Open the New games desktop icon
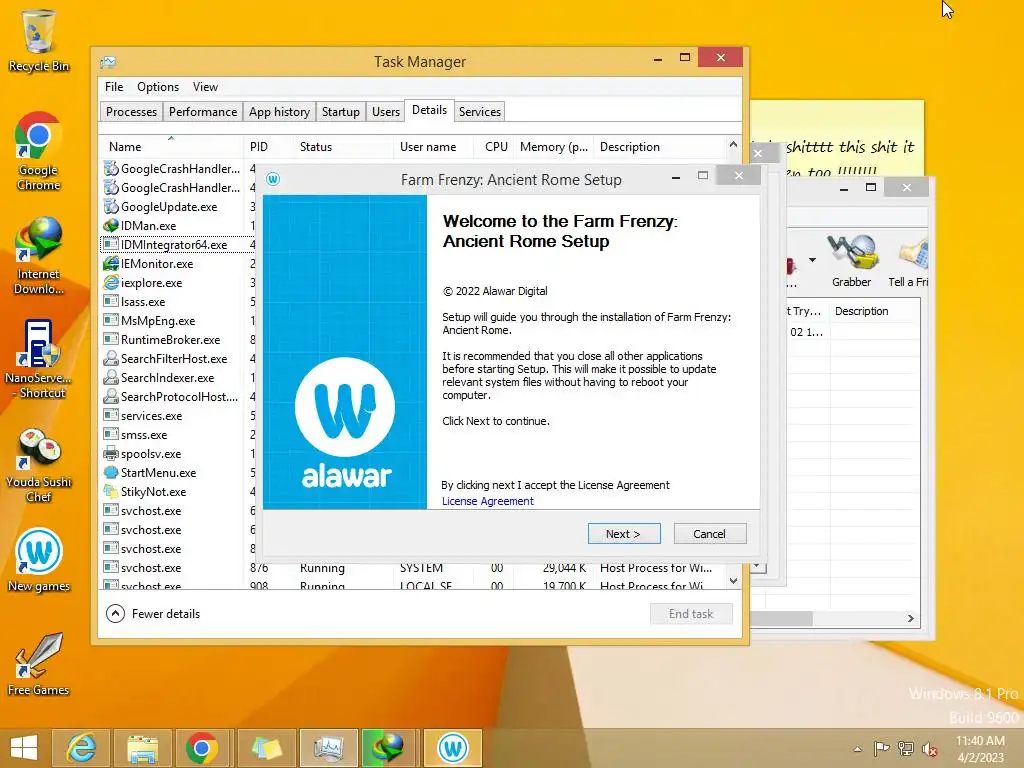Viewport: 1024px width, 768px height. point(38,560)
